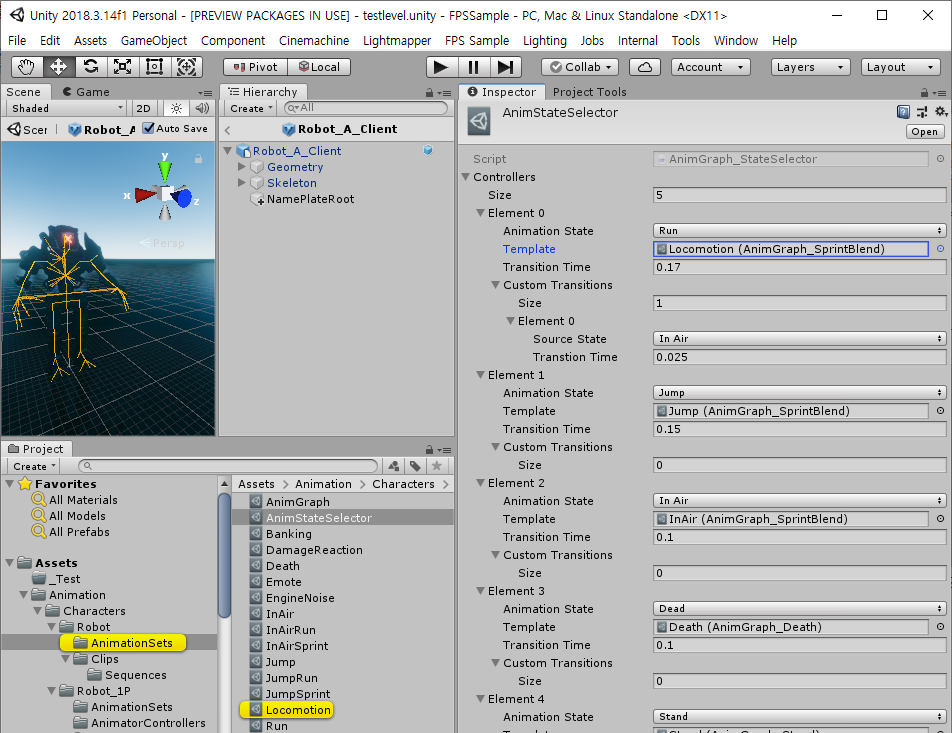Image resolution: width=952 pixels, height=733 pixels.
Task: Select the Hand tool in toolbar
Action: 26,67
